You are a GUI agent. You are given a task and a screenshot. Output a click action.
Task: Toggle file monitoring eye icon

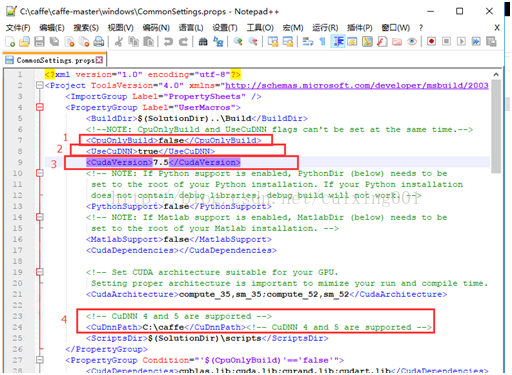[x=412, y=42]
